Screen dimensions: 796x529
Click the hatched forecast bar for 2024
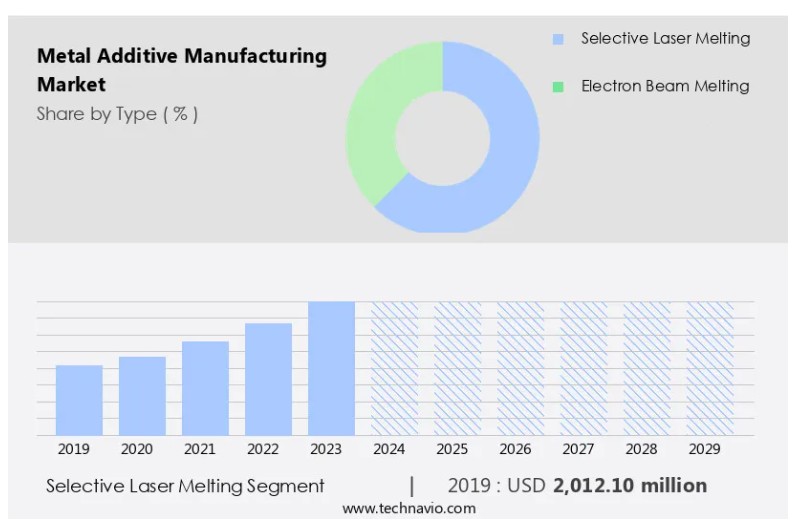[395, 368]
